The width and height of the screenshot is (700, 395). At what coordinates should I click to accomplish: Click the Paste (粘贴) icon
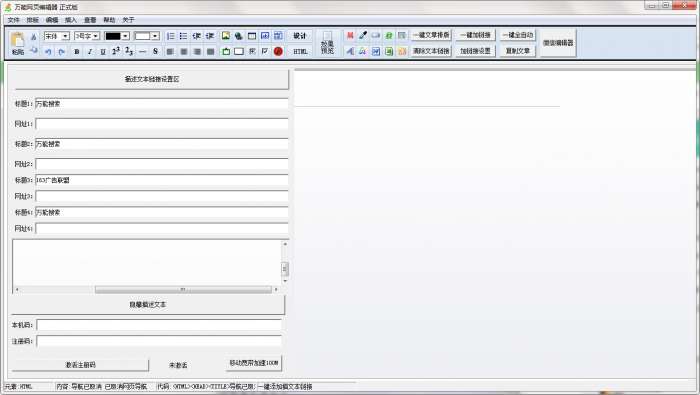17,43
